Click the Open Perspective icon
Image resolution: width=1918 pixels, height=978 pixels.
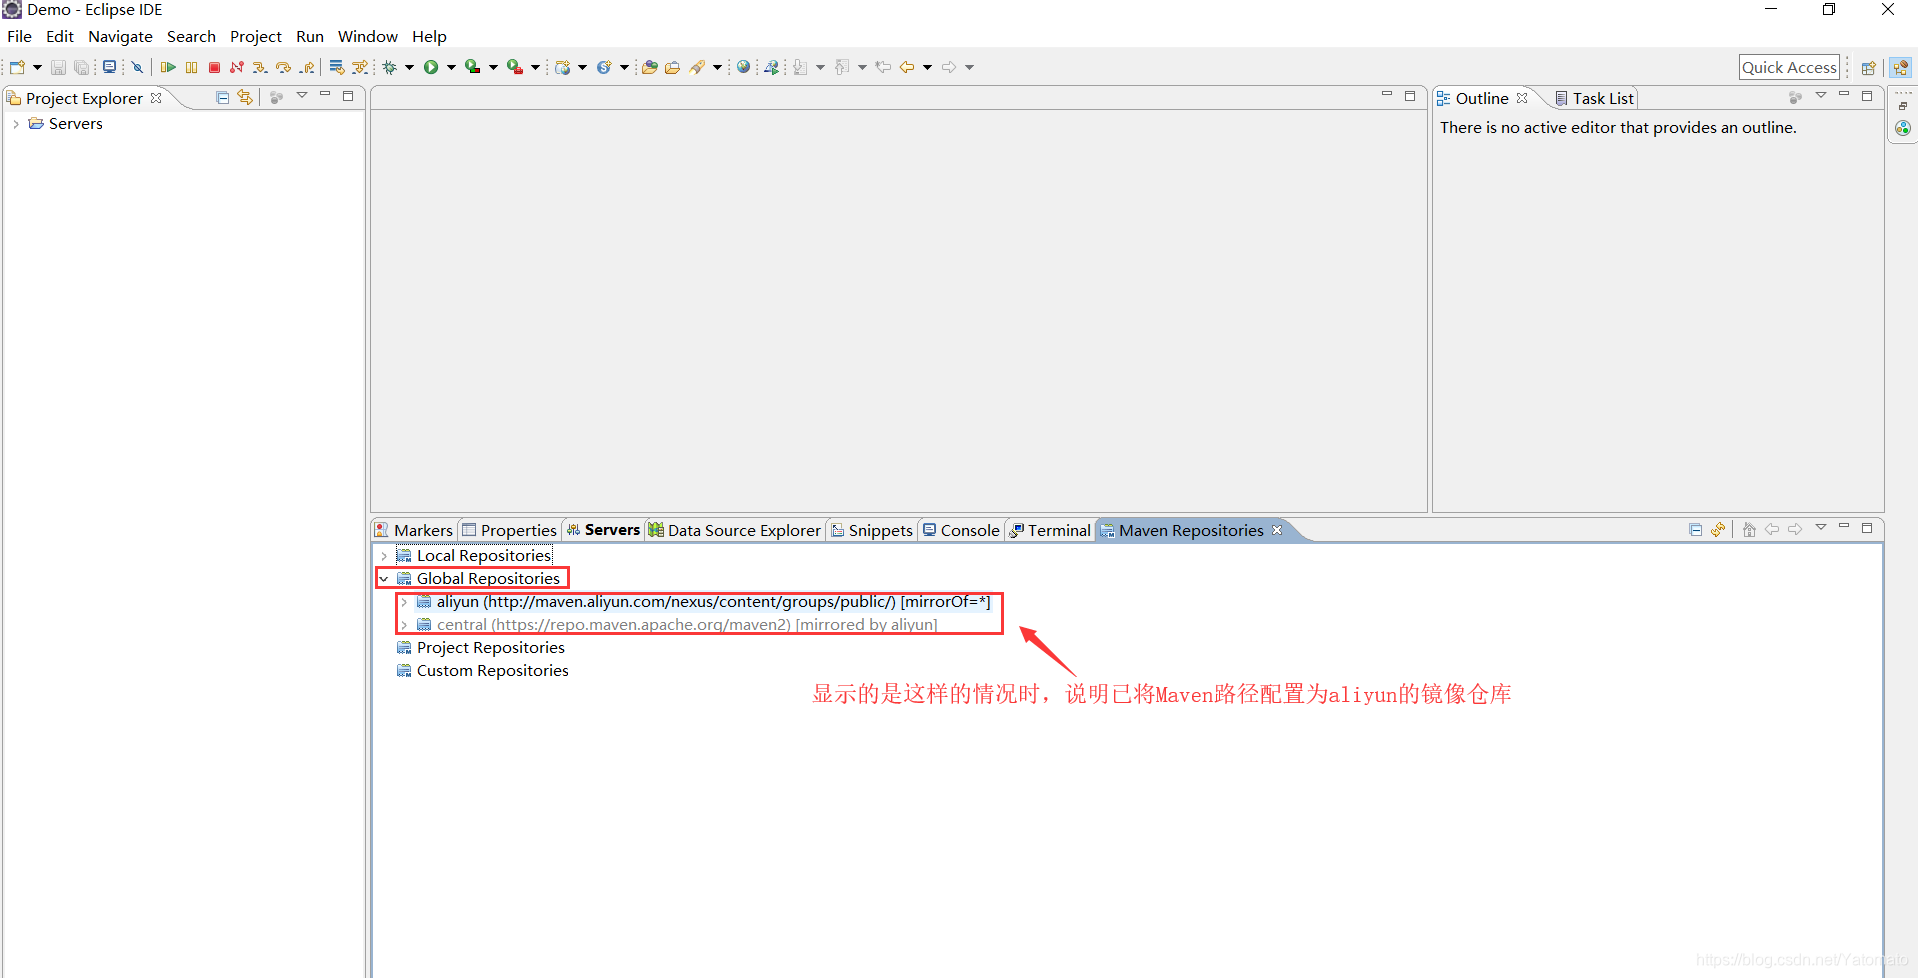coord(1868,68)
